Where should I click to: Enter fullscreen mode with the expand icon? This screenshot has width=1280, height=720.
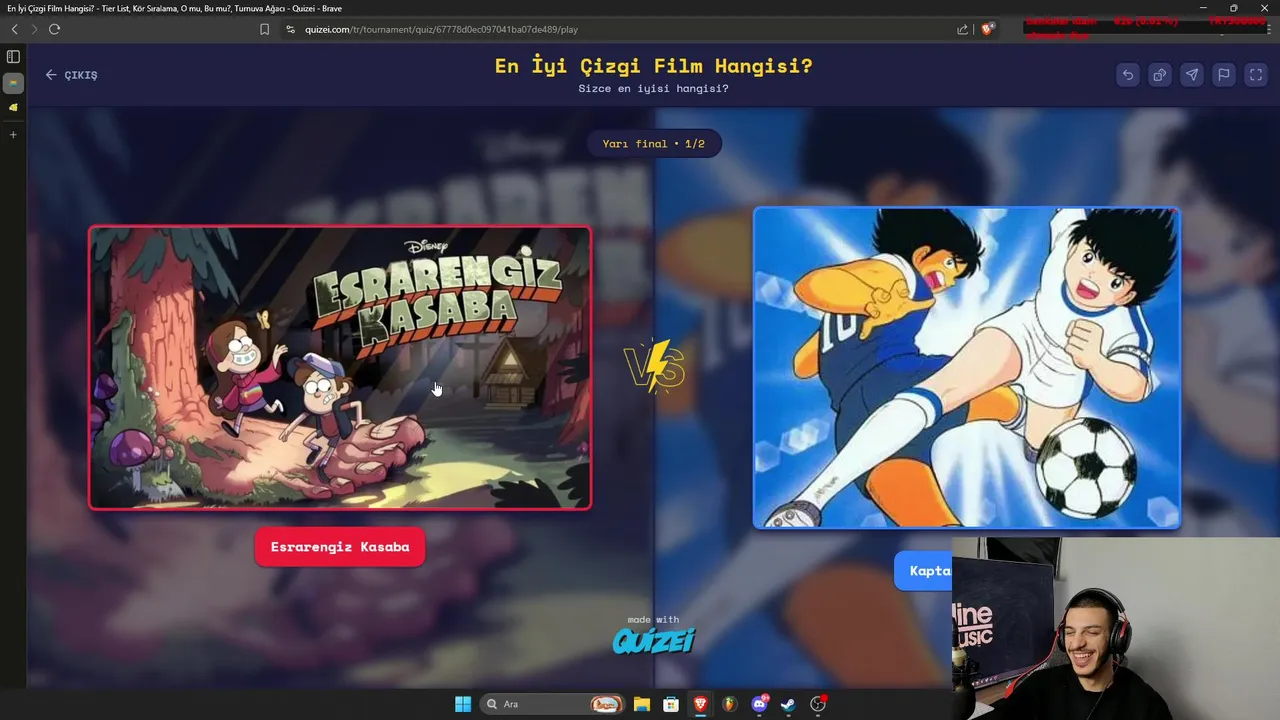point(1255,75)
